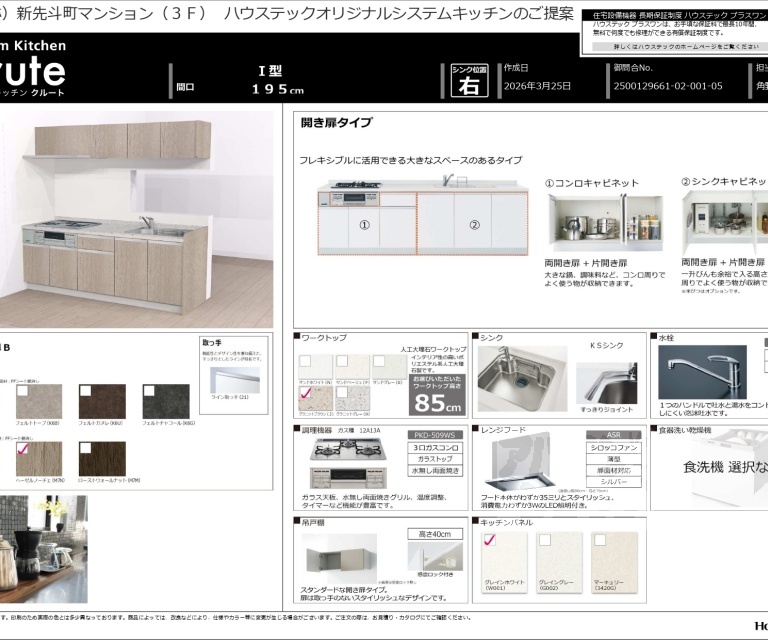
Task: Click the black square beside 水栓 heading
Action: pos(653,336)
